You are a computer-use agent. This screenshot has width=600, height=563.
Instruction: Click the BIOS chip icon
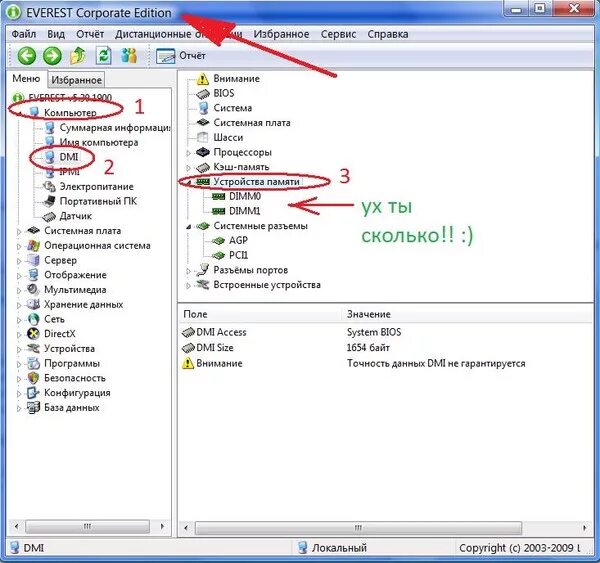point(203,93)
